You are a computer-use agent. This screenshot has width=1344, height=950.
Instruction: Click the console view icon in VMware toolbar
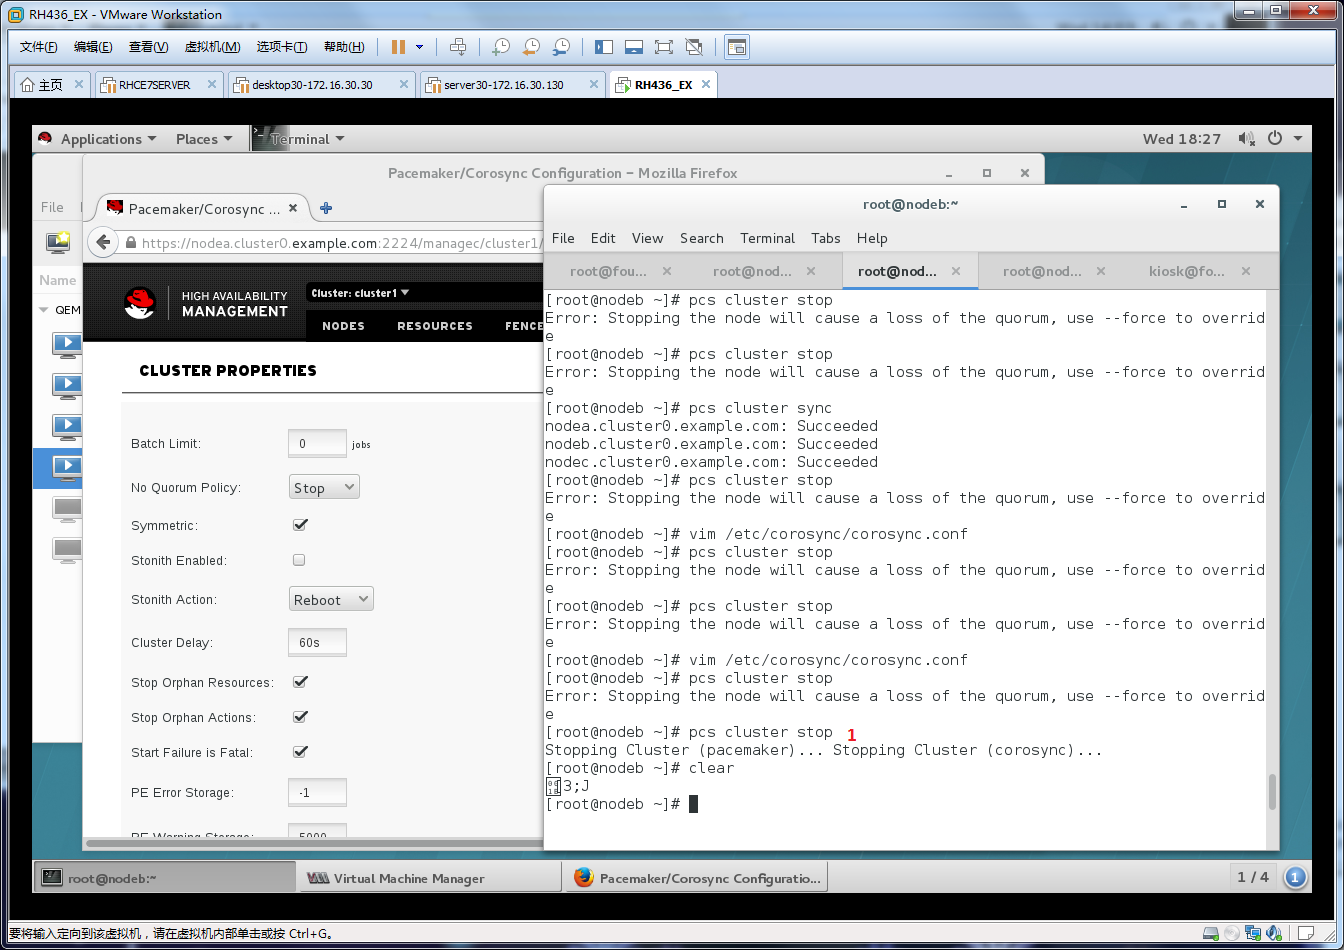[x=737, y=47]
